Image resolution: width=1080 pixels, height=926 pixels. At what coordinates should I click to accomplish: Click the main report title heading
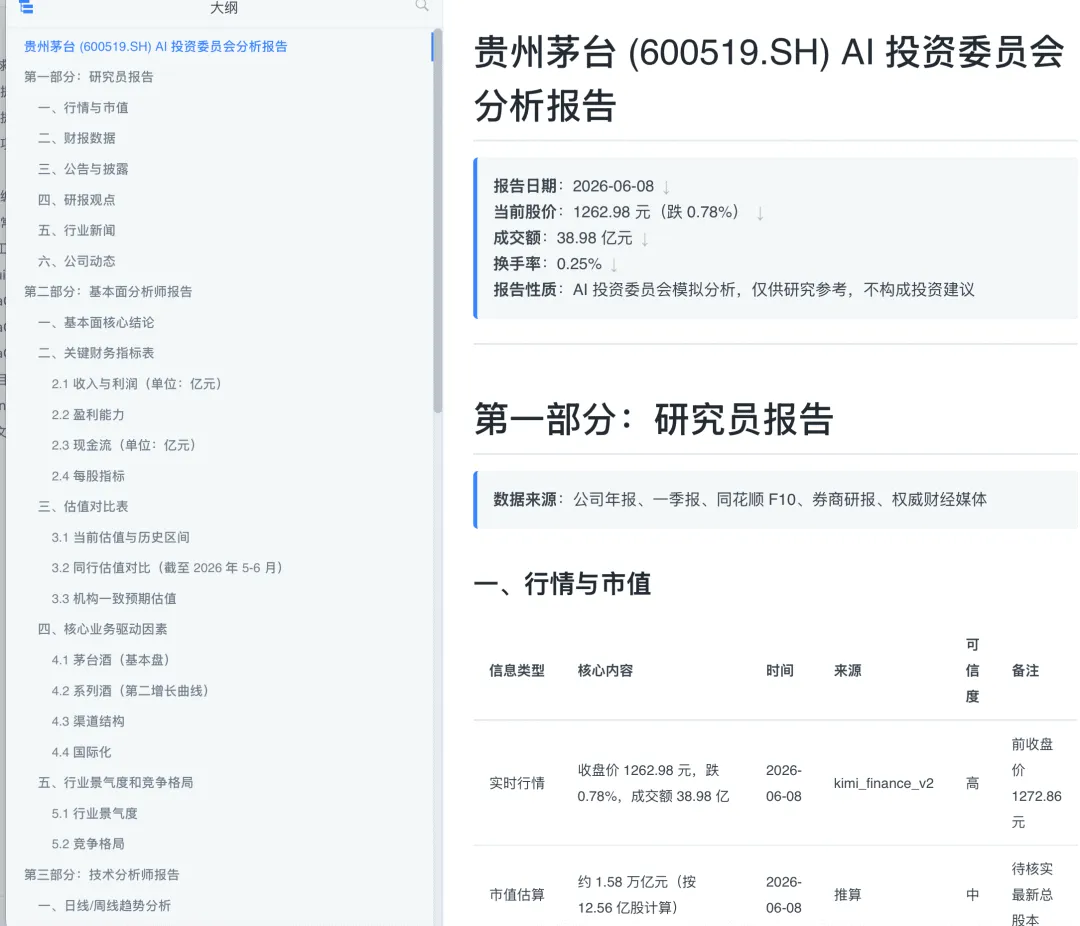pos(769,79)
